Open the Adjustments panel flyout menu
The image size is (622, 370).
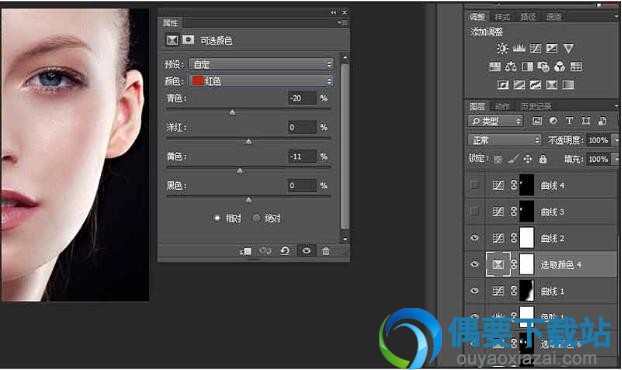click(616, 17)
